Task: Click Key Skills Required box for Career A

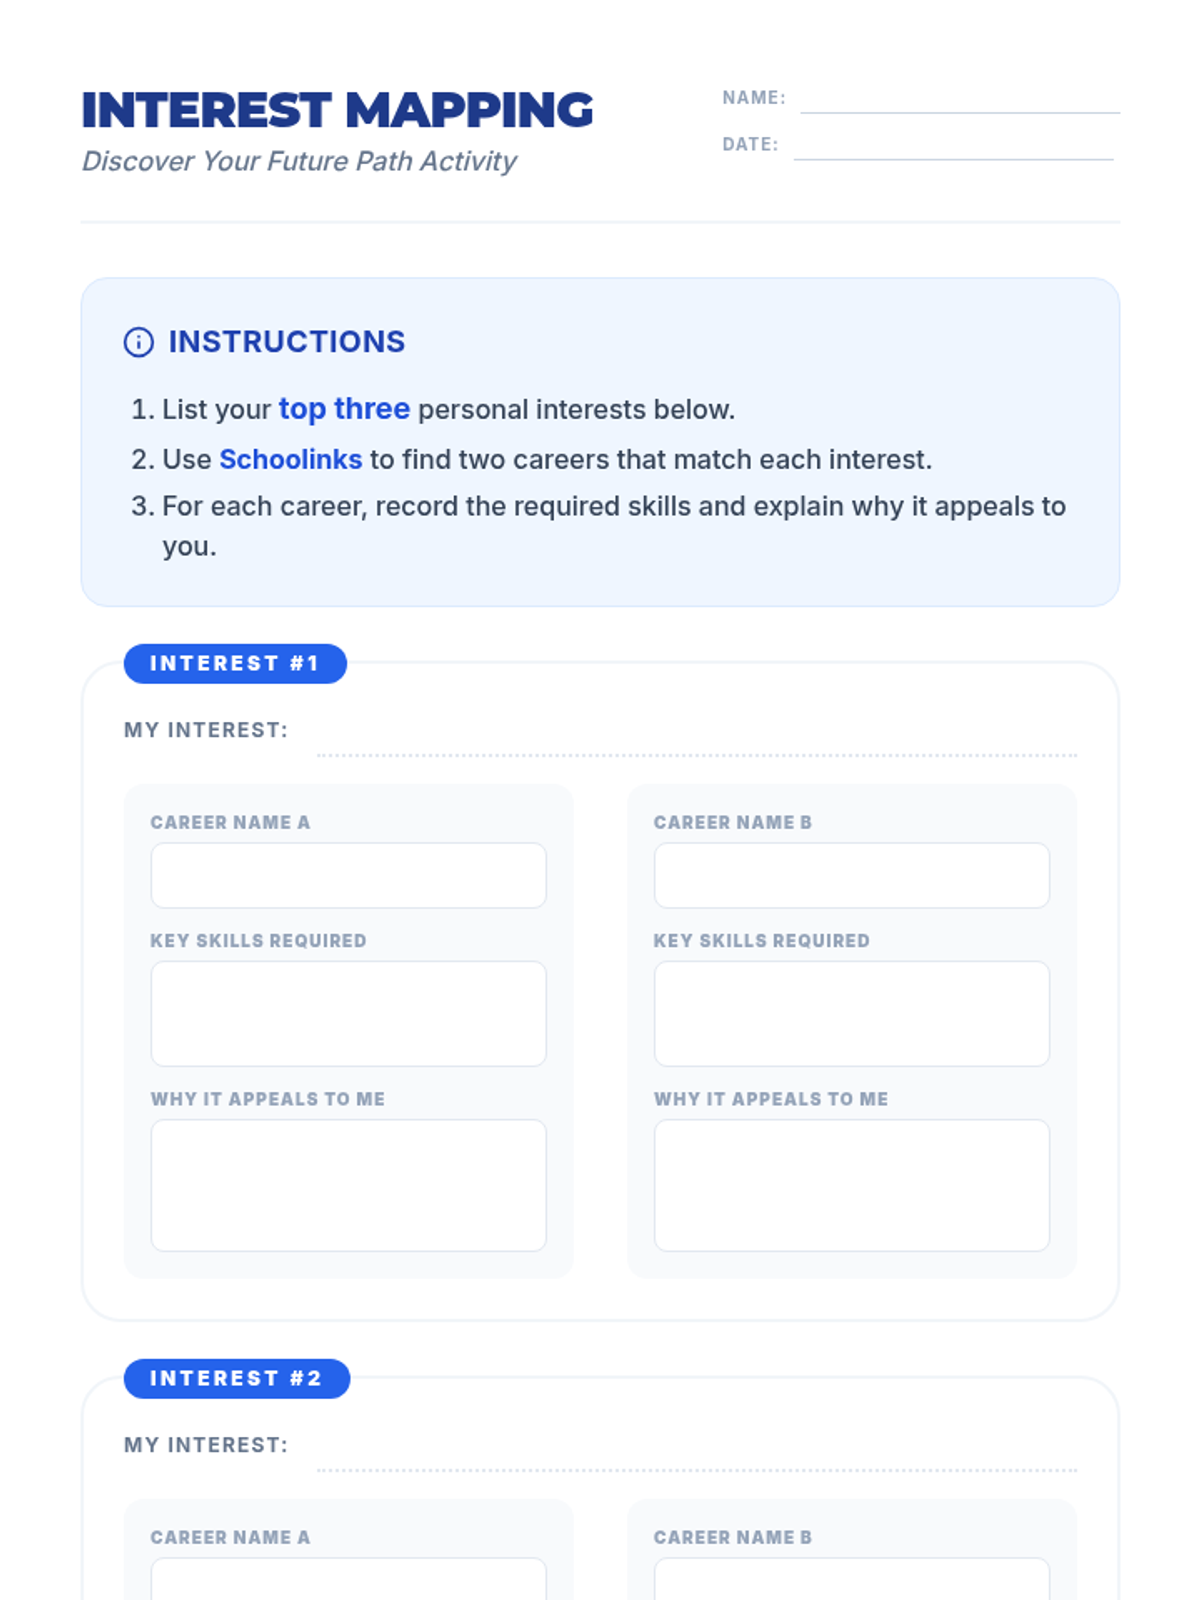Action: (349, 1014)
